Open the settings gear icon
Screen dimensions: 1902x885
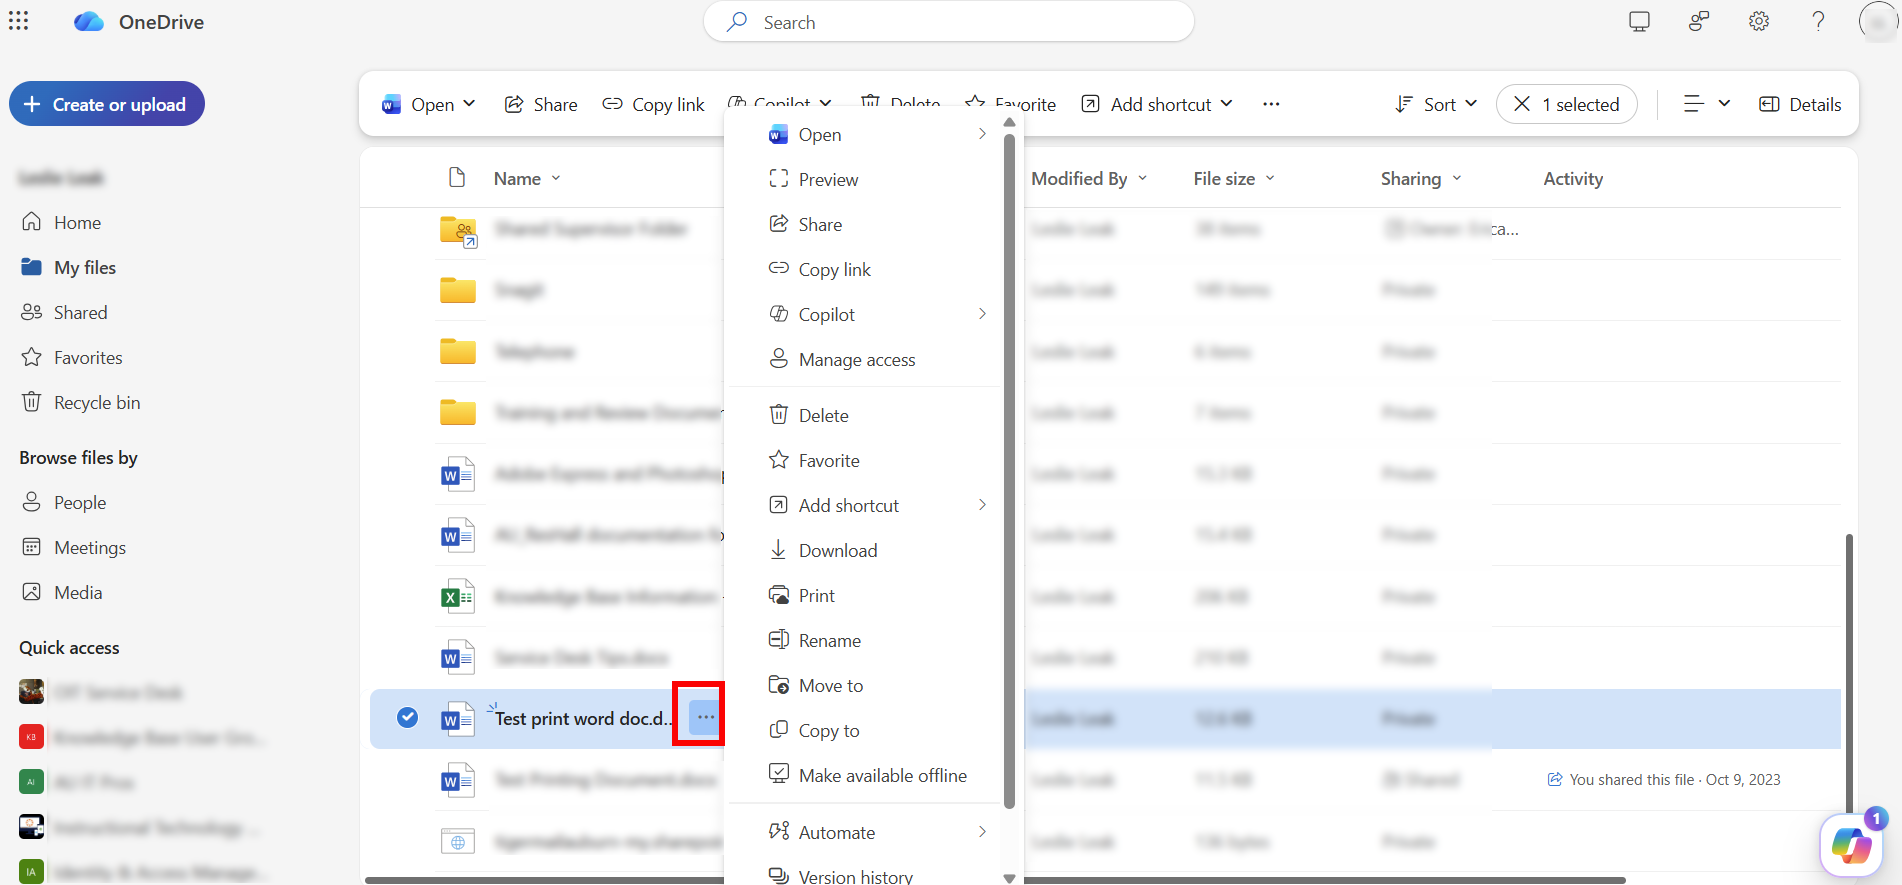[1759, 21]
